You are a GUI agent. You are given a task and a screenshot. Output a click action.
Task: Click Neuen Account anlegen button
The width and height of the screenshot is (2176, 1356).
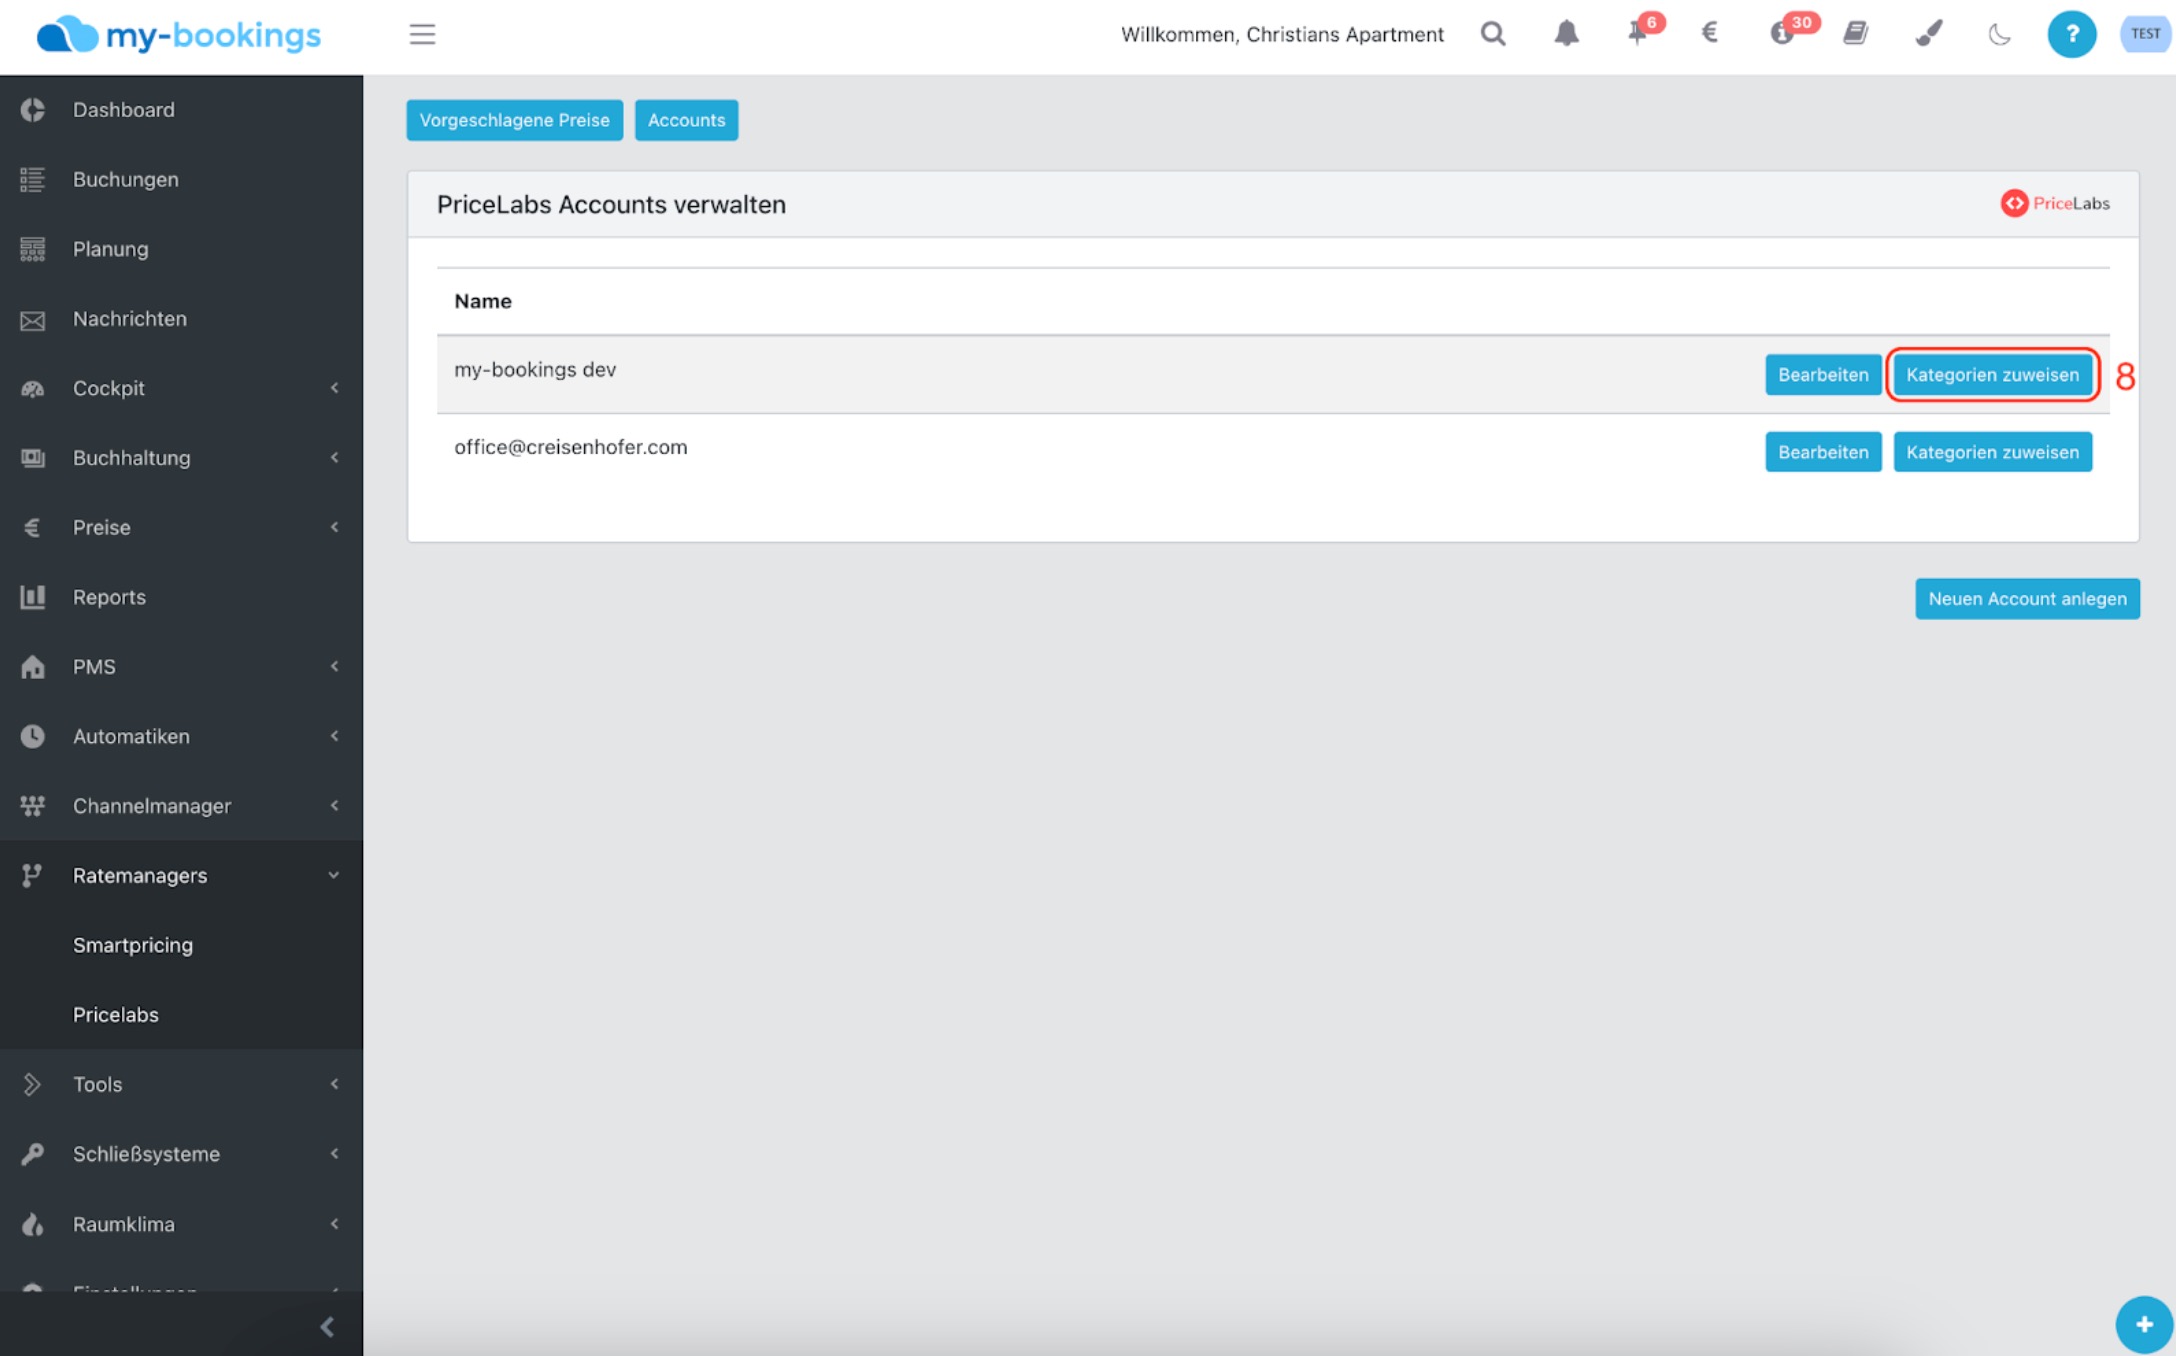coord(2027,599)
